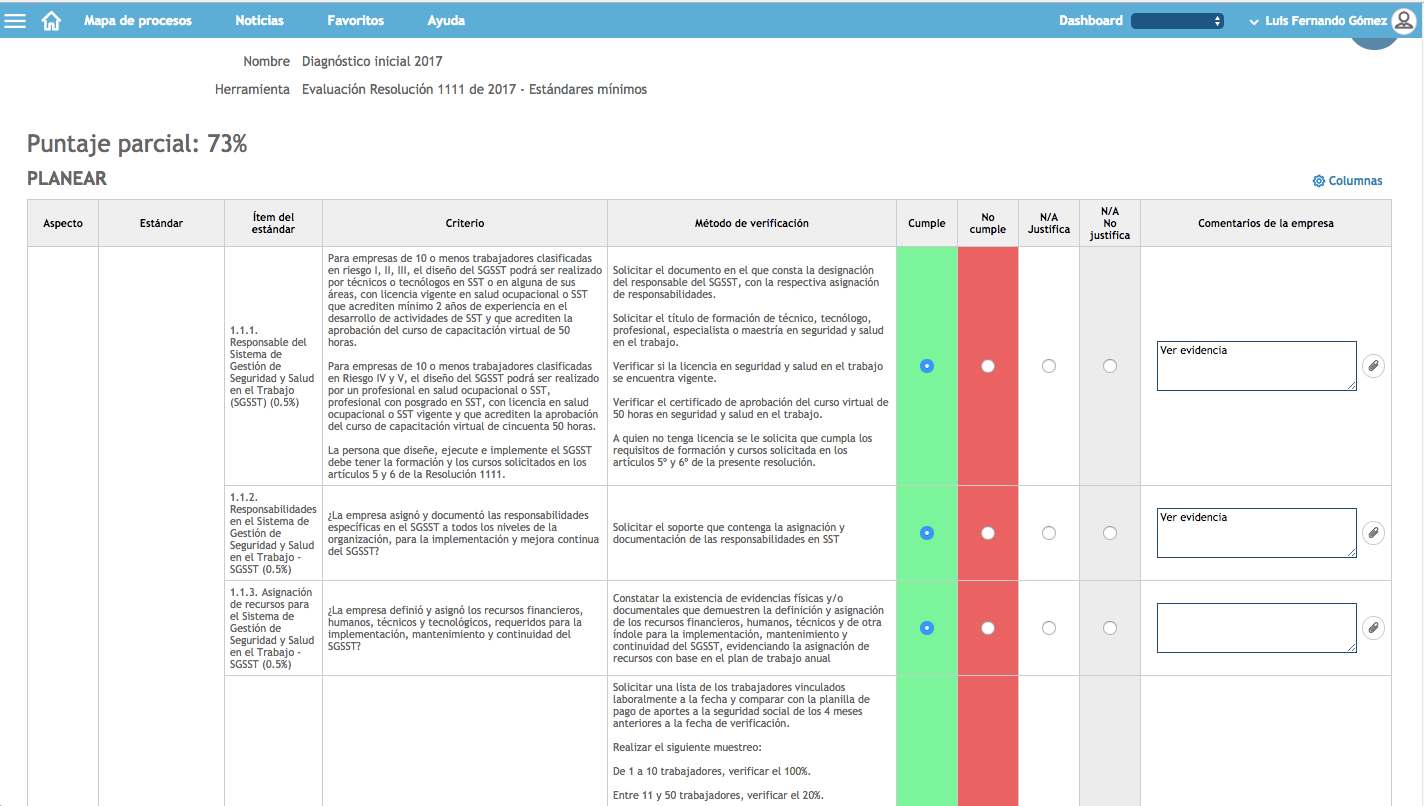Click comment box for item 1.1.1
The image size is (1424, 806).
(x=1256, y=366)
